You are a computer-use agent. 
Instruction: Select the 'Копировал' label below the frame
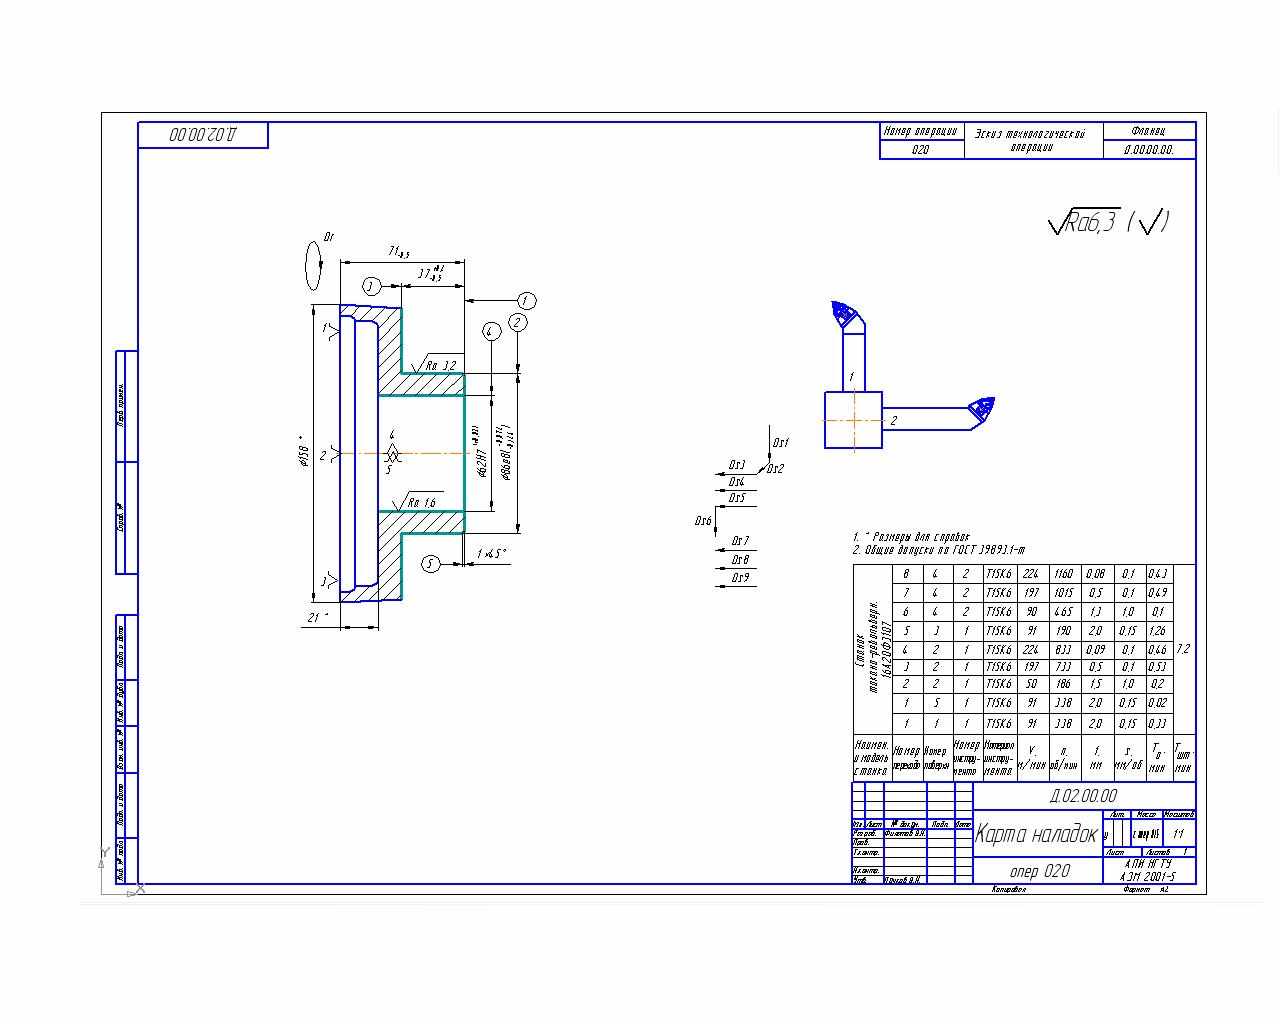click(x=1009, y=889)
